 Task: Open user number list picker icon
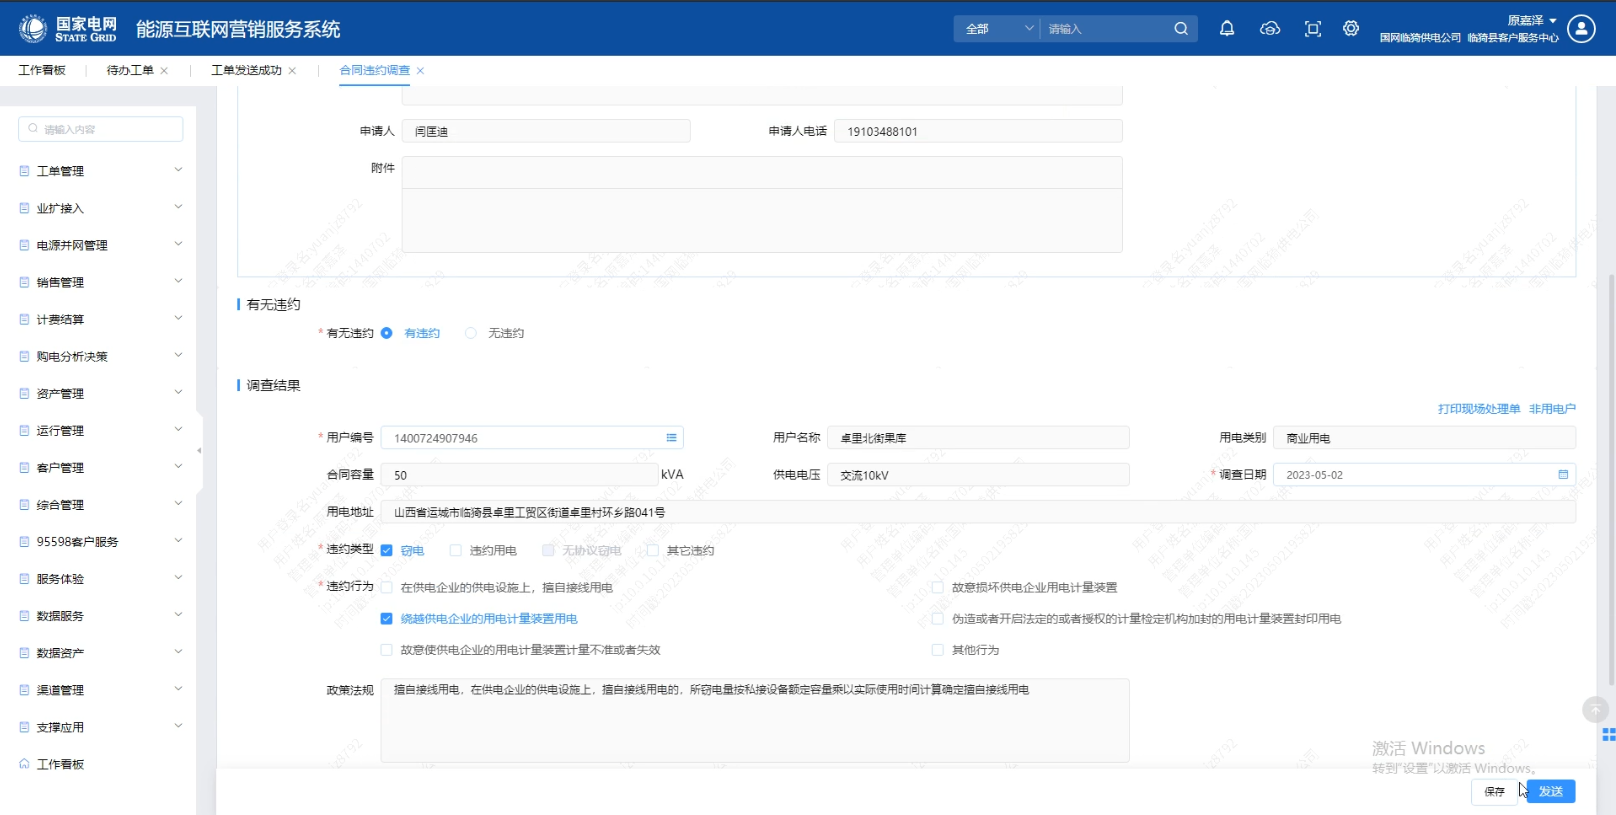(x=671, y=438)
